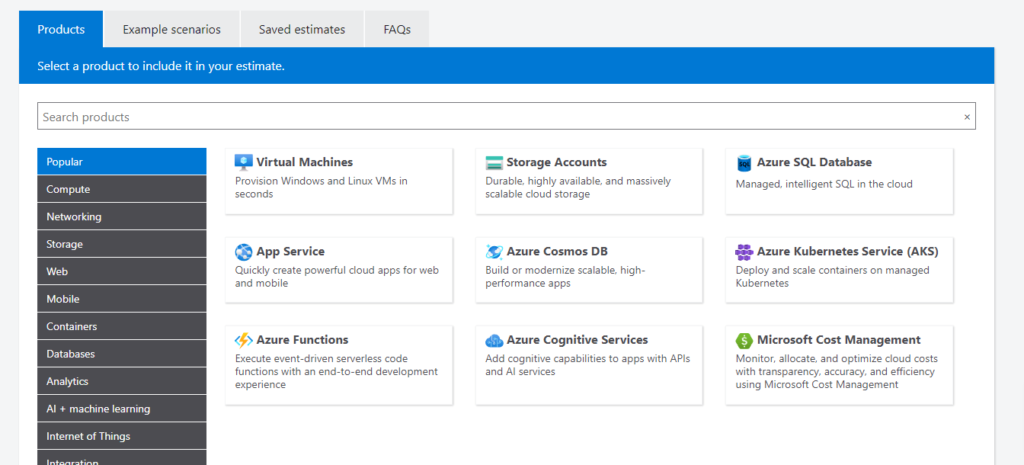1024x465 pixels.
Task: Go to the FAQs tab
Action: (x=397, y=30)
